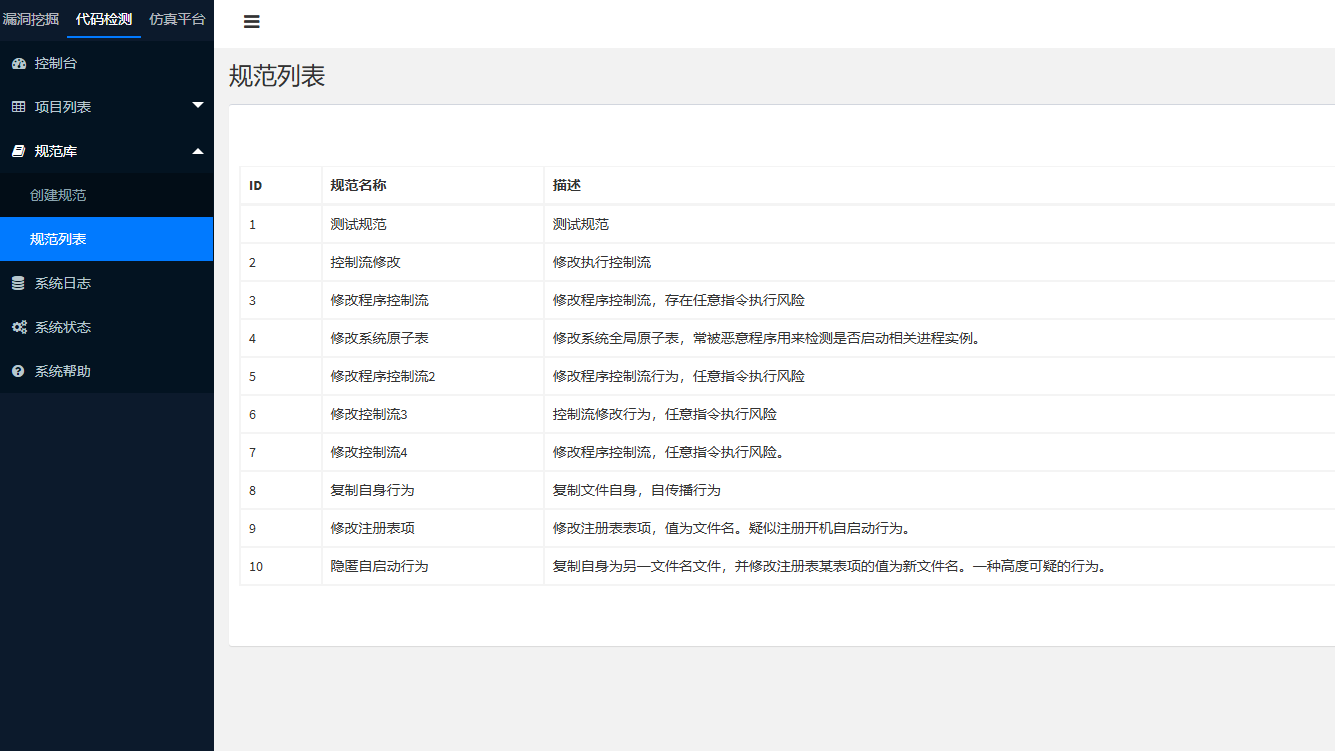Click the 系统状态 gears icon
Image resolution: width=1335 pixels, height=751 pixels.
18,327
